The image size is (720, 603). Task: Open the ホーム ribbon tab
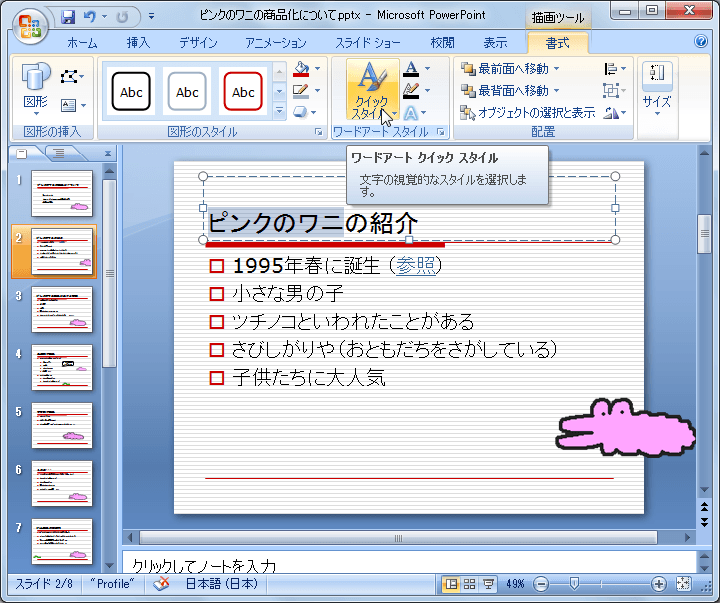point(82,43)
